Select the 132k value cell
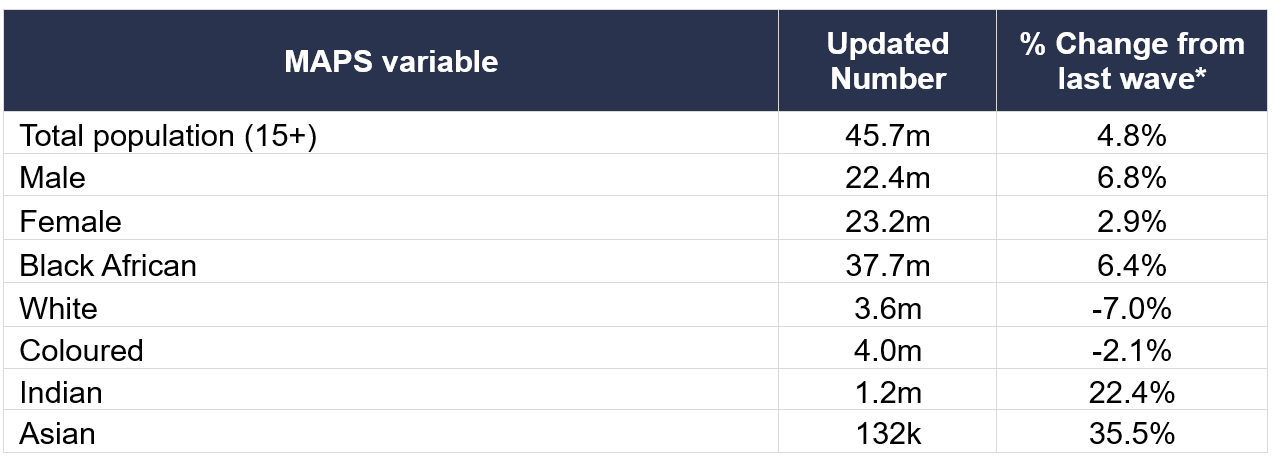Viewport: 1275px width, 462px height. pos(887,435)
